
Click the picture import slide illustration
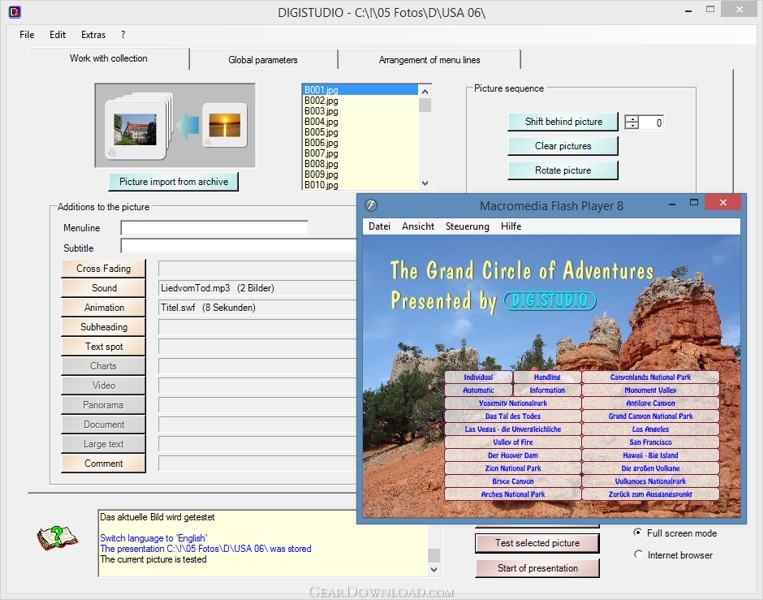tap(175, 126)
